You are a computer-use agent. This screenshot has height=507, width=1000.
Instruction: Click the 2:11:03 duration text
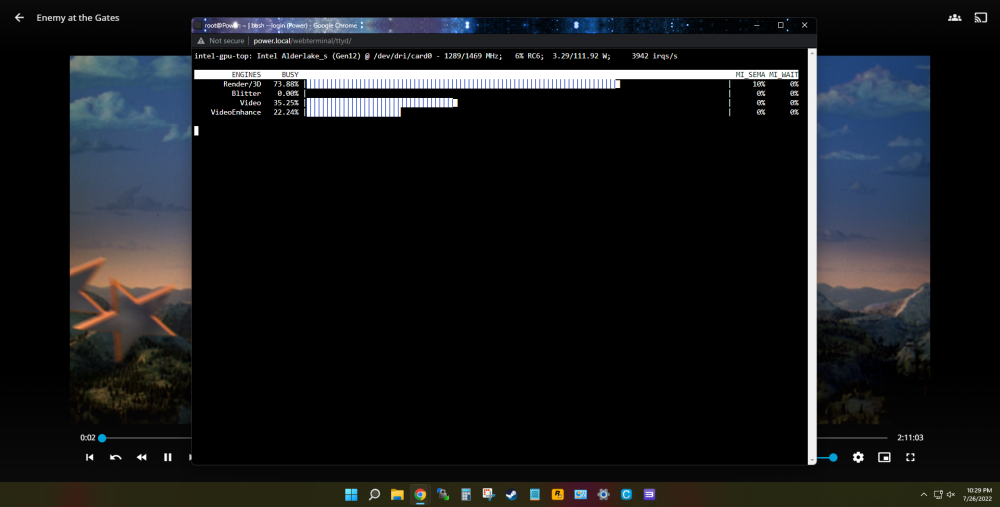[x=910, y=437]
